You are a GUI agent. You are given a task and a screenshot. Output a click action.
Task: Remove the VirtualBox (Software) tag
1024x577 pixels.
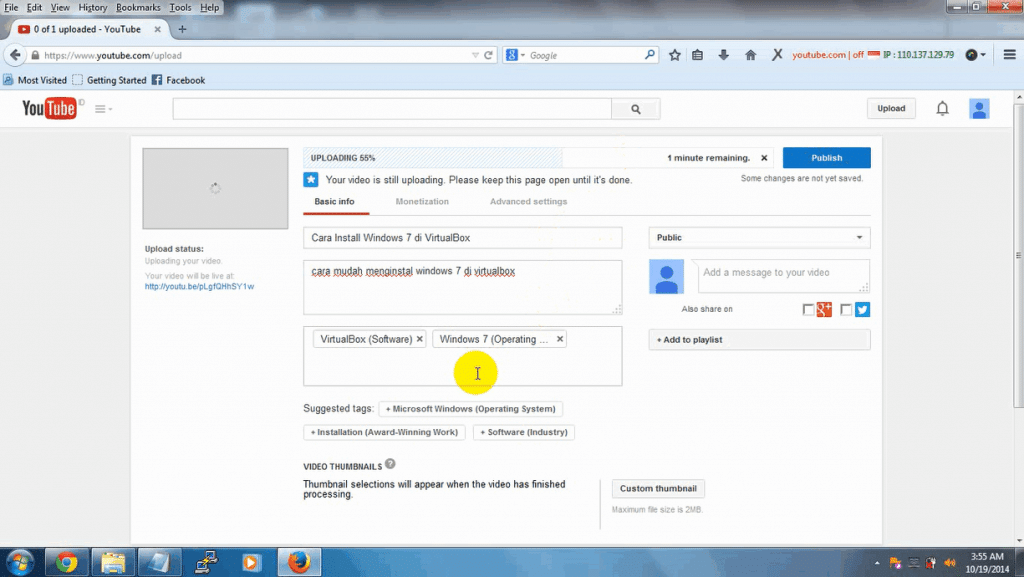click(x=420, y=339)
